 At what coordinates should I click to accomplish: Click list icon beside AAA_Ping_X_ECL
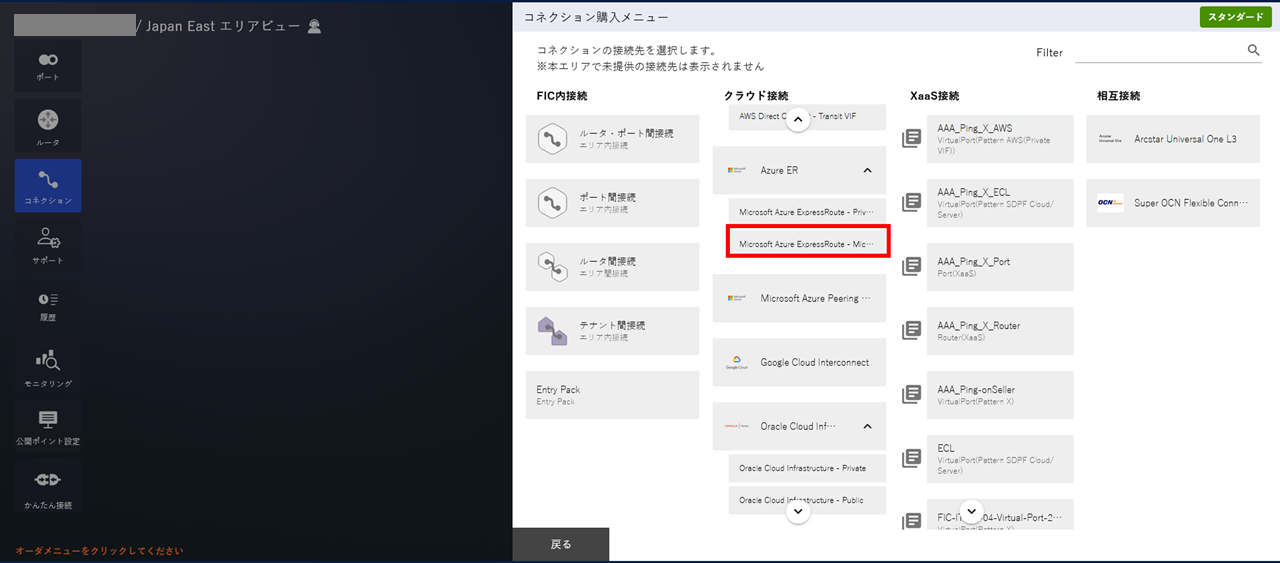(911, 202)
